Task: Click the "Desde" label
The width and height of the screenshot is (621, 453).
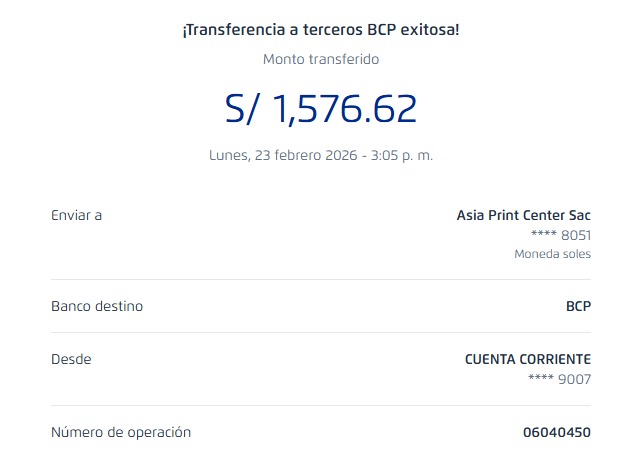Action: (x=71, y=359)
